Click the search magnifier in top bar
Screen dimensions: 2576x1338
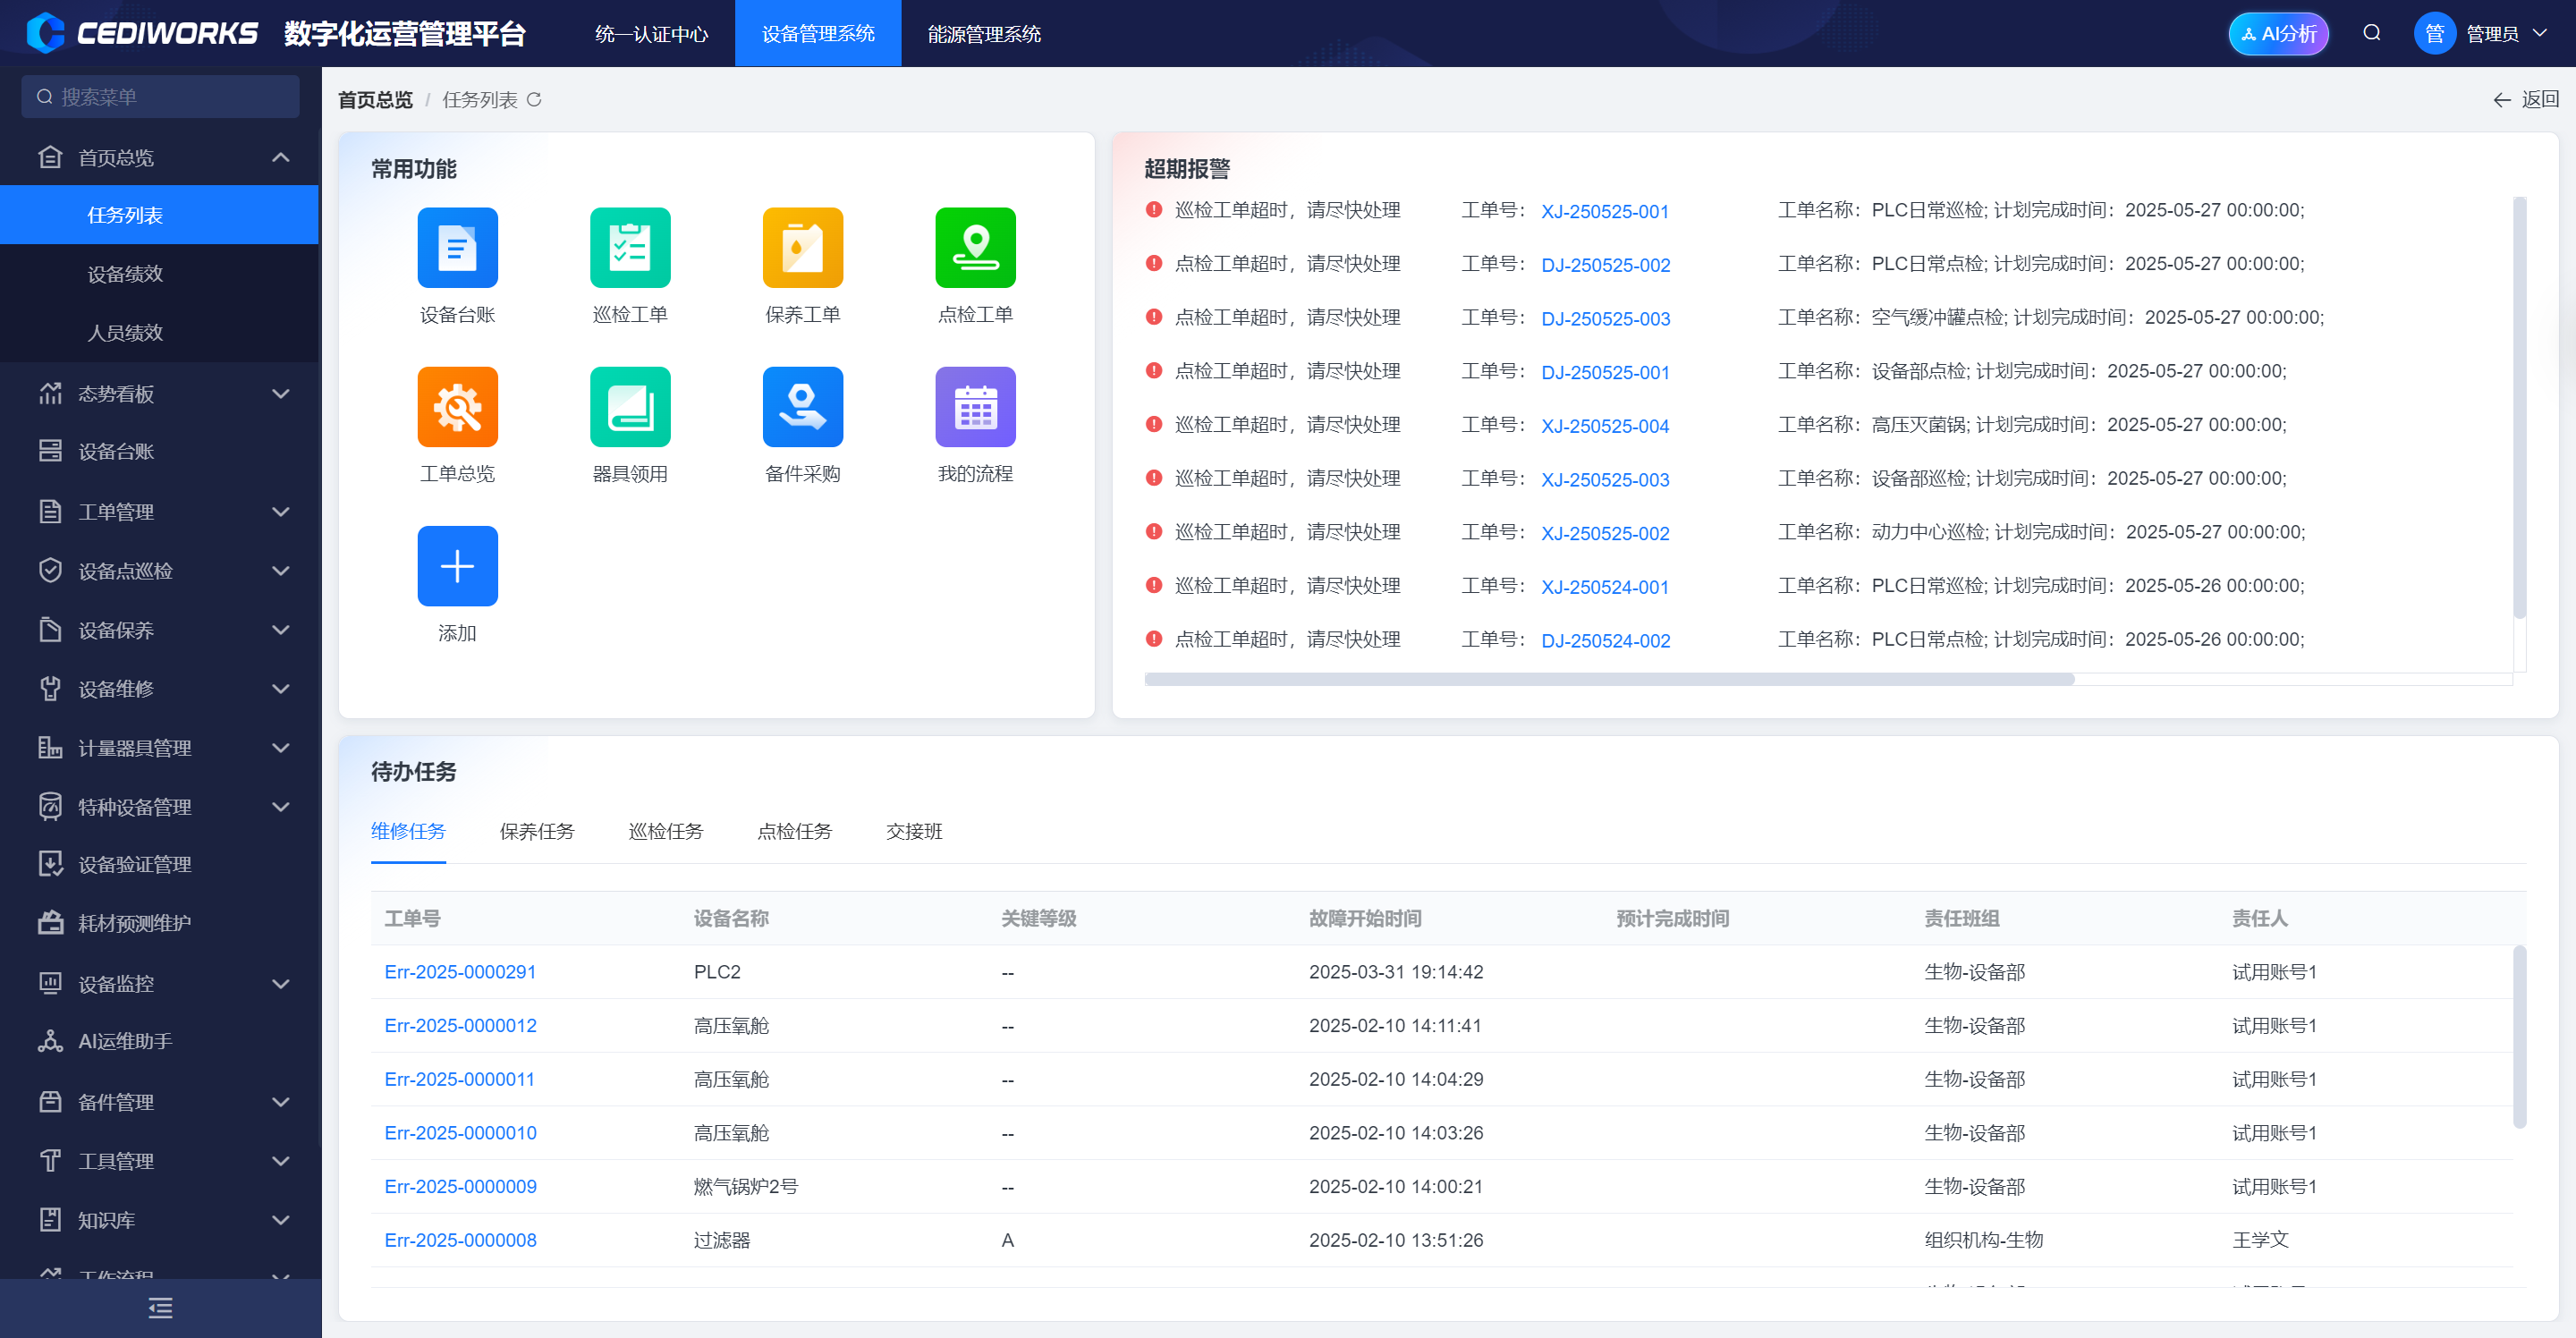point(2371,33)
